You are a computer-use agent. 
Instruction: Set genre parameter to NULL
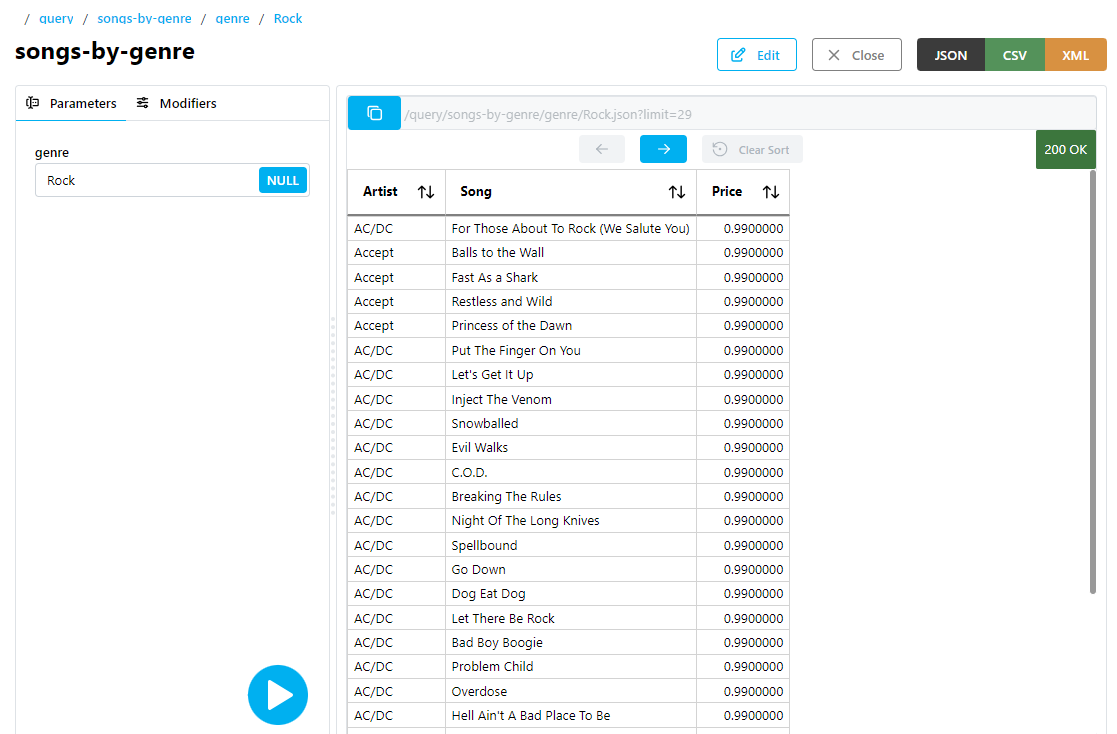pyautogui.click(x=283, y=180)
